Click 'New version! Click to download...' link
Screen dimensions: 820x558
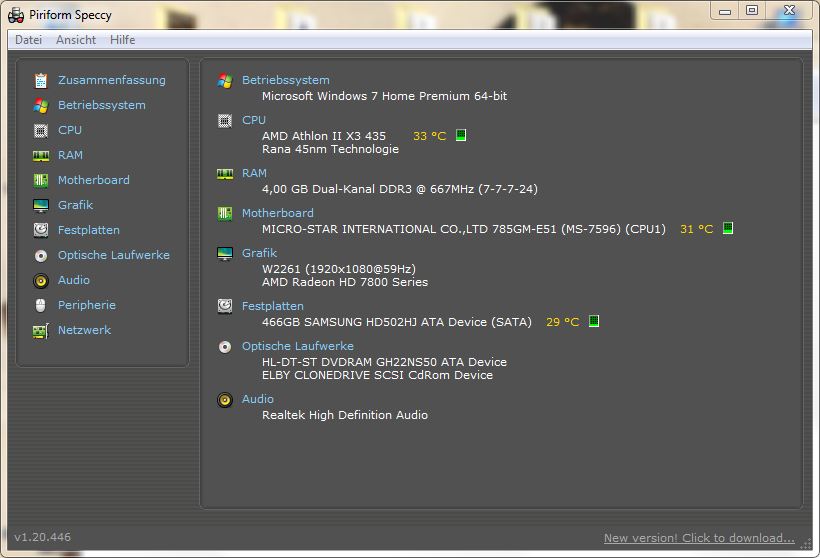(699, 538)
